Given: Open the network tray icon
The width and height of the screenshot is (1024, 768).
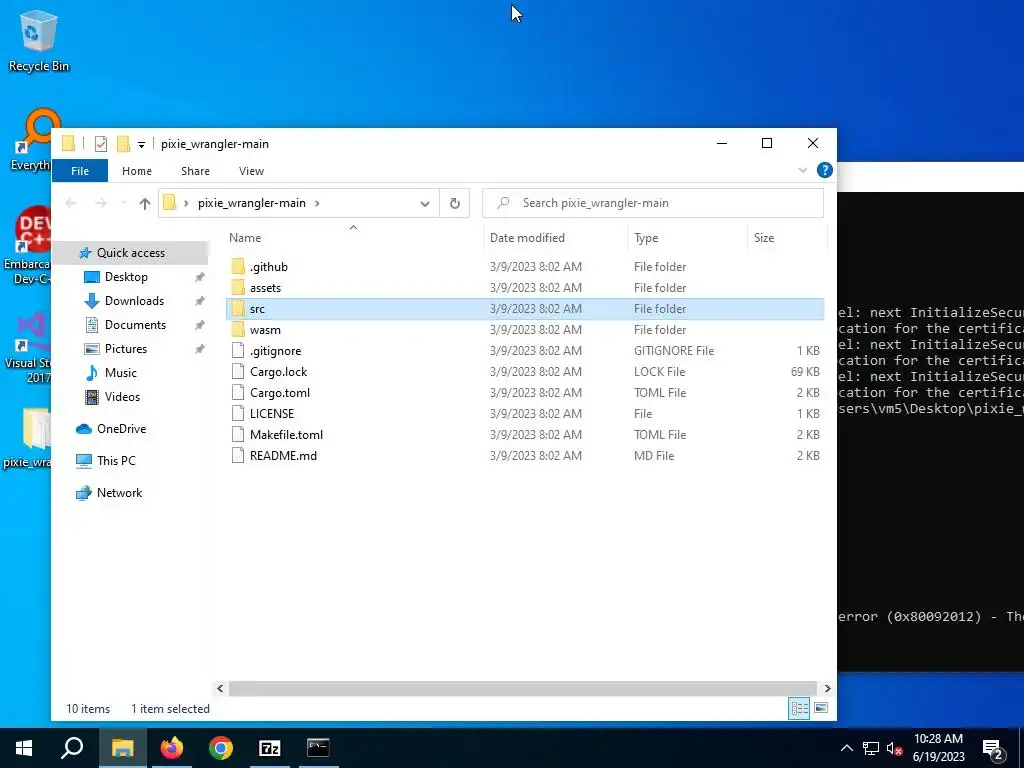Looking at the screenshot, I should [x=871, y=748].
